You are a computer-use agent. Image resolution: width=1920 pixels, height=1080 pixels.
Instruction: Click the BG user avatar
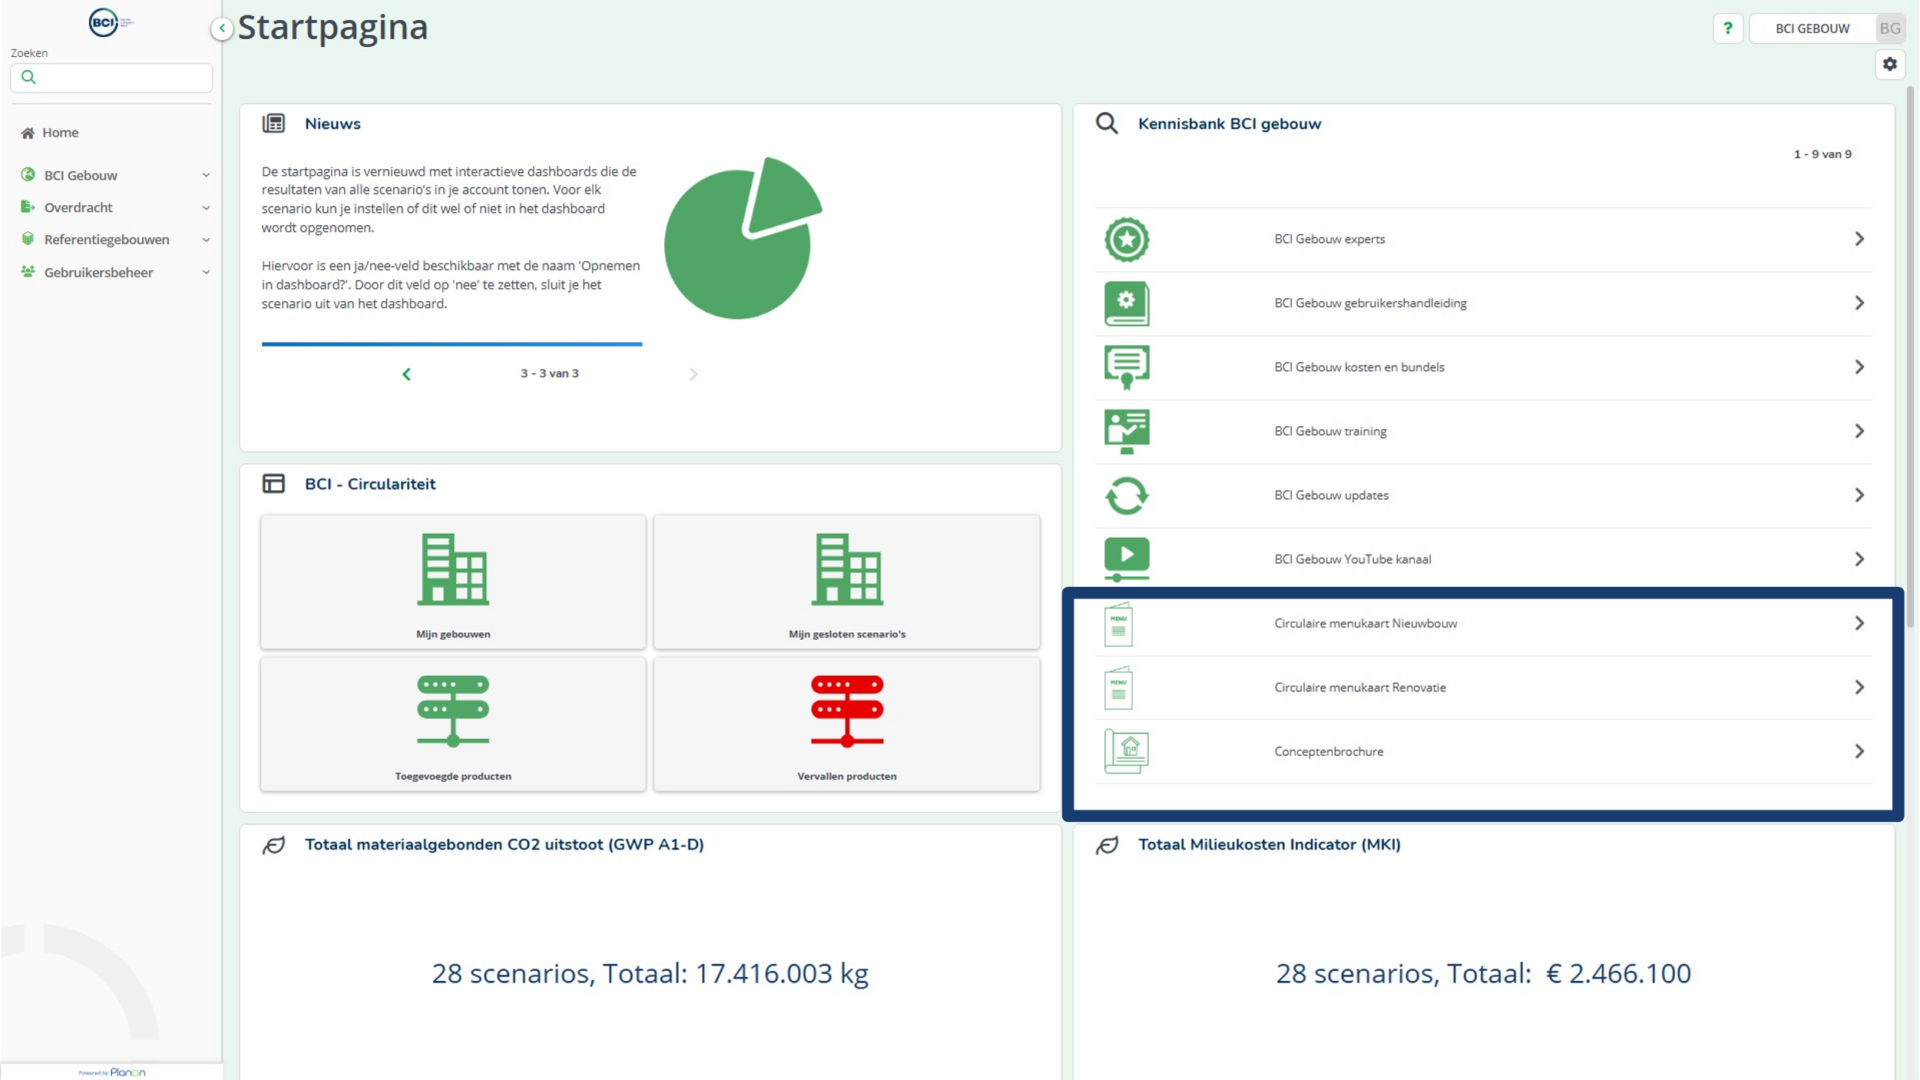1889,28
